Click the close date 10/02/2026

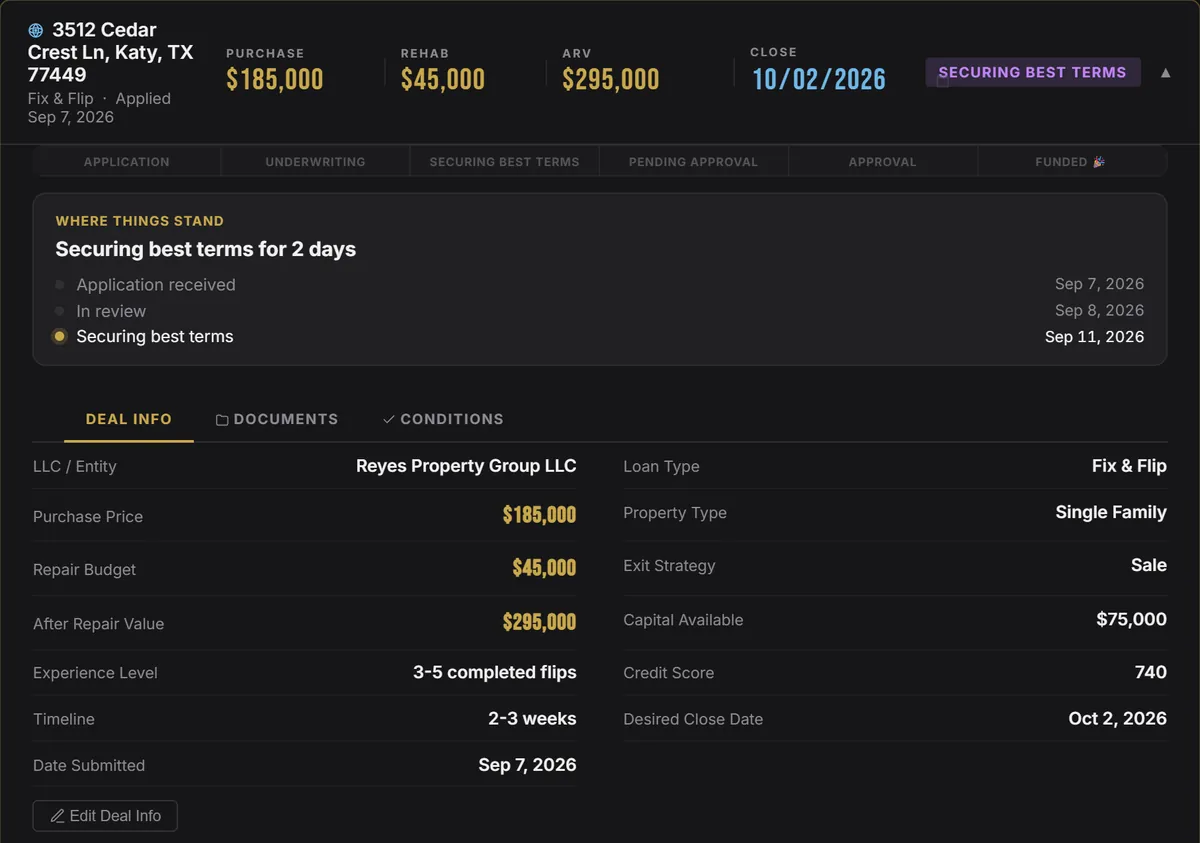tap(819, 79)
